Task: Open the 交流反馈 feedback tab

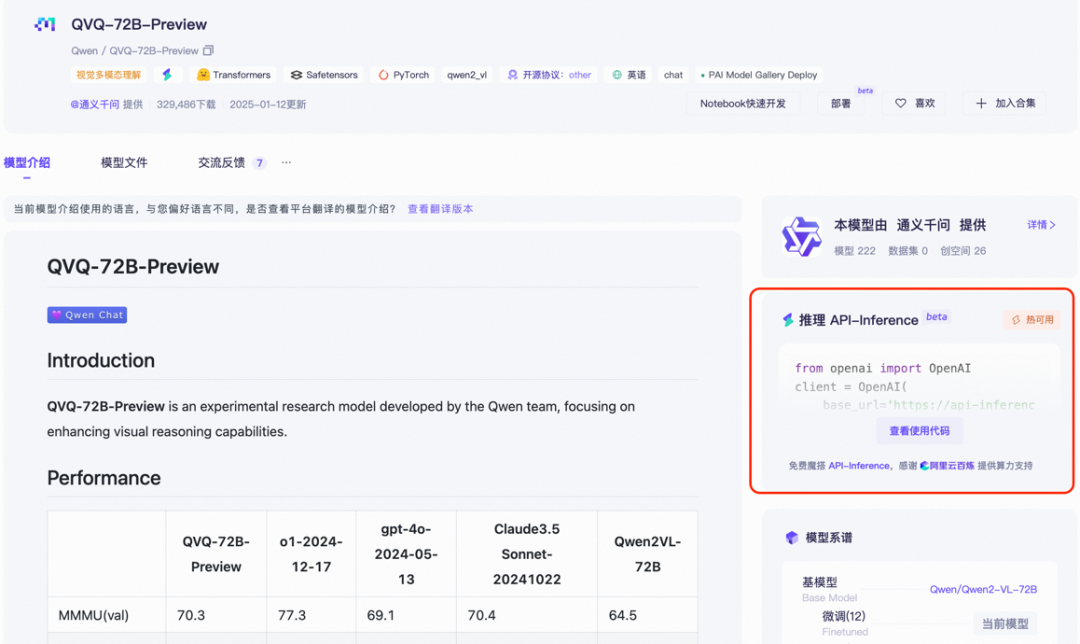Action: click(x=220, y=161)
